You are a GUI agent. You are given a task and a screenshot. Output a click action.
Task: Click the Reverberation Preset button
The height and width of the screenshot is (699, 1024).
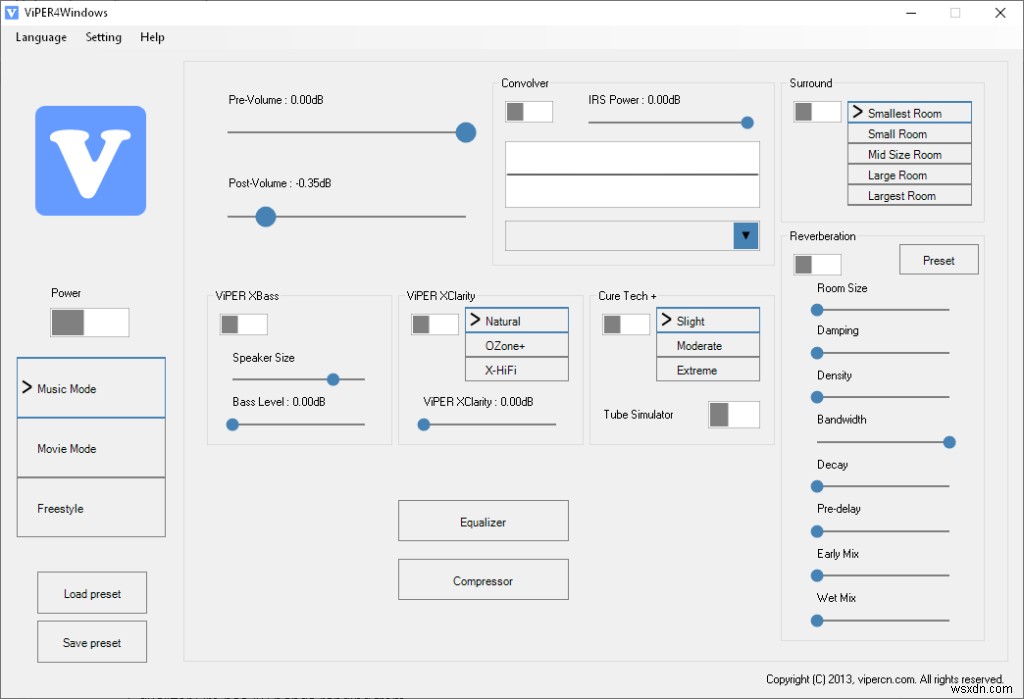tap(939, 260)
